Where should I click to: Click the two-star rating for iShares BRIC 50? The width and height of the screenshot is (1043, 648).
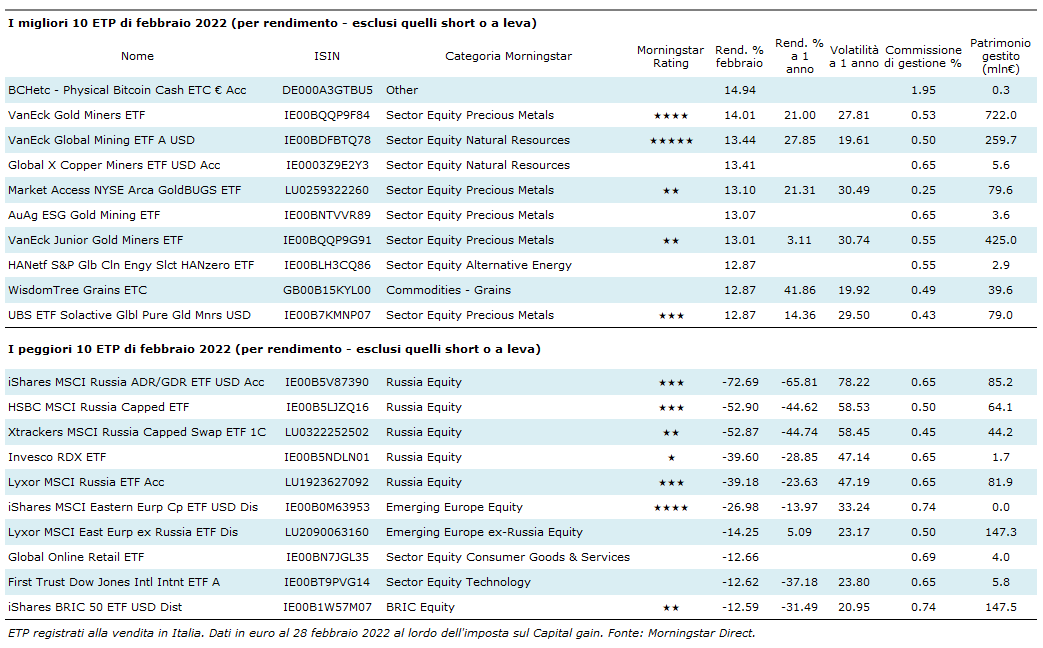[x=670, y=608]
